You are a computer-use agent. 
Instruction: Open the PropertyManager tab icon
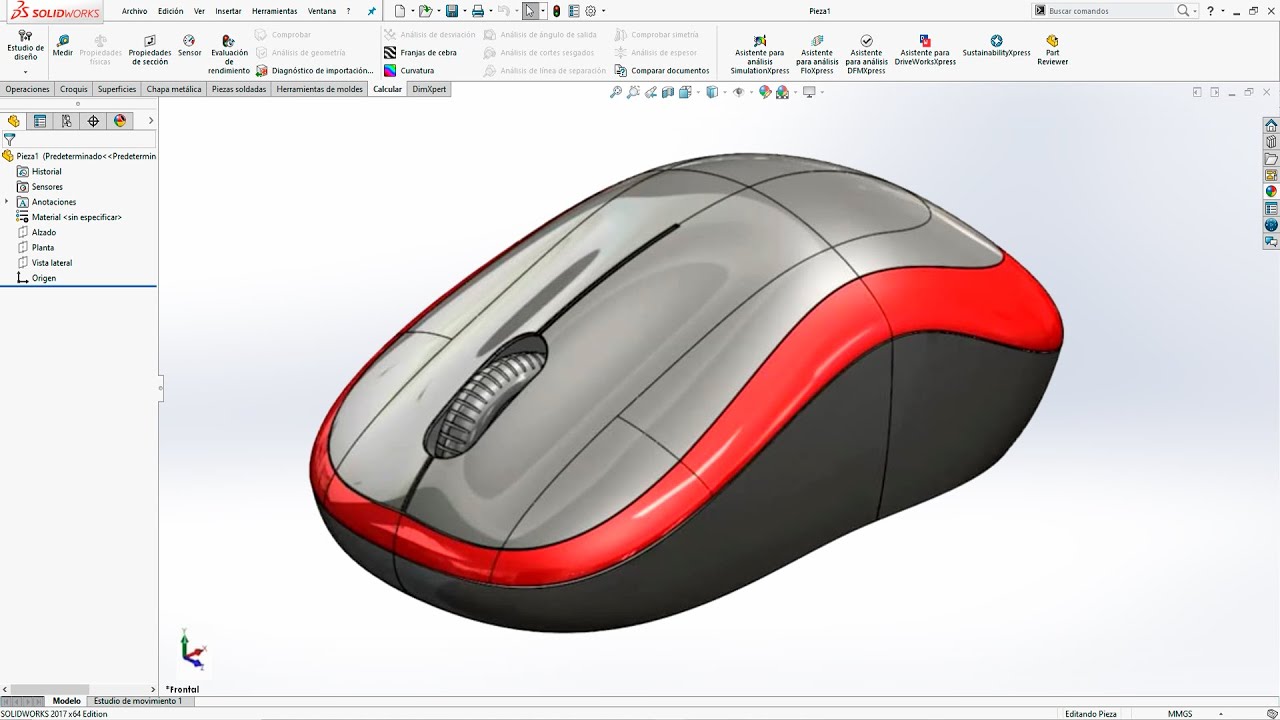pyautogui.click(x=40, y=121)
